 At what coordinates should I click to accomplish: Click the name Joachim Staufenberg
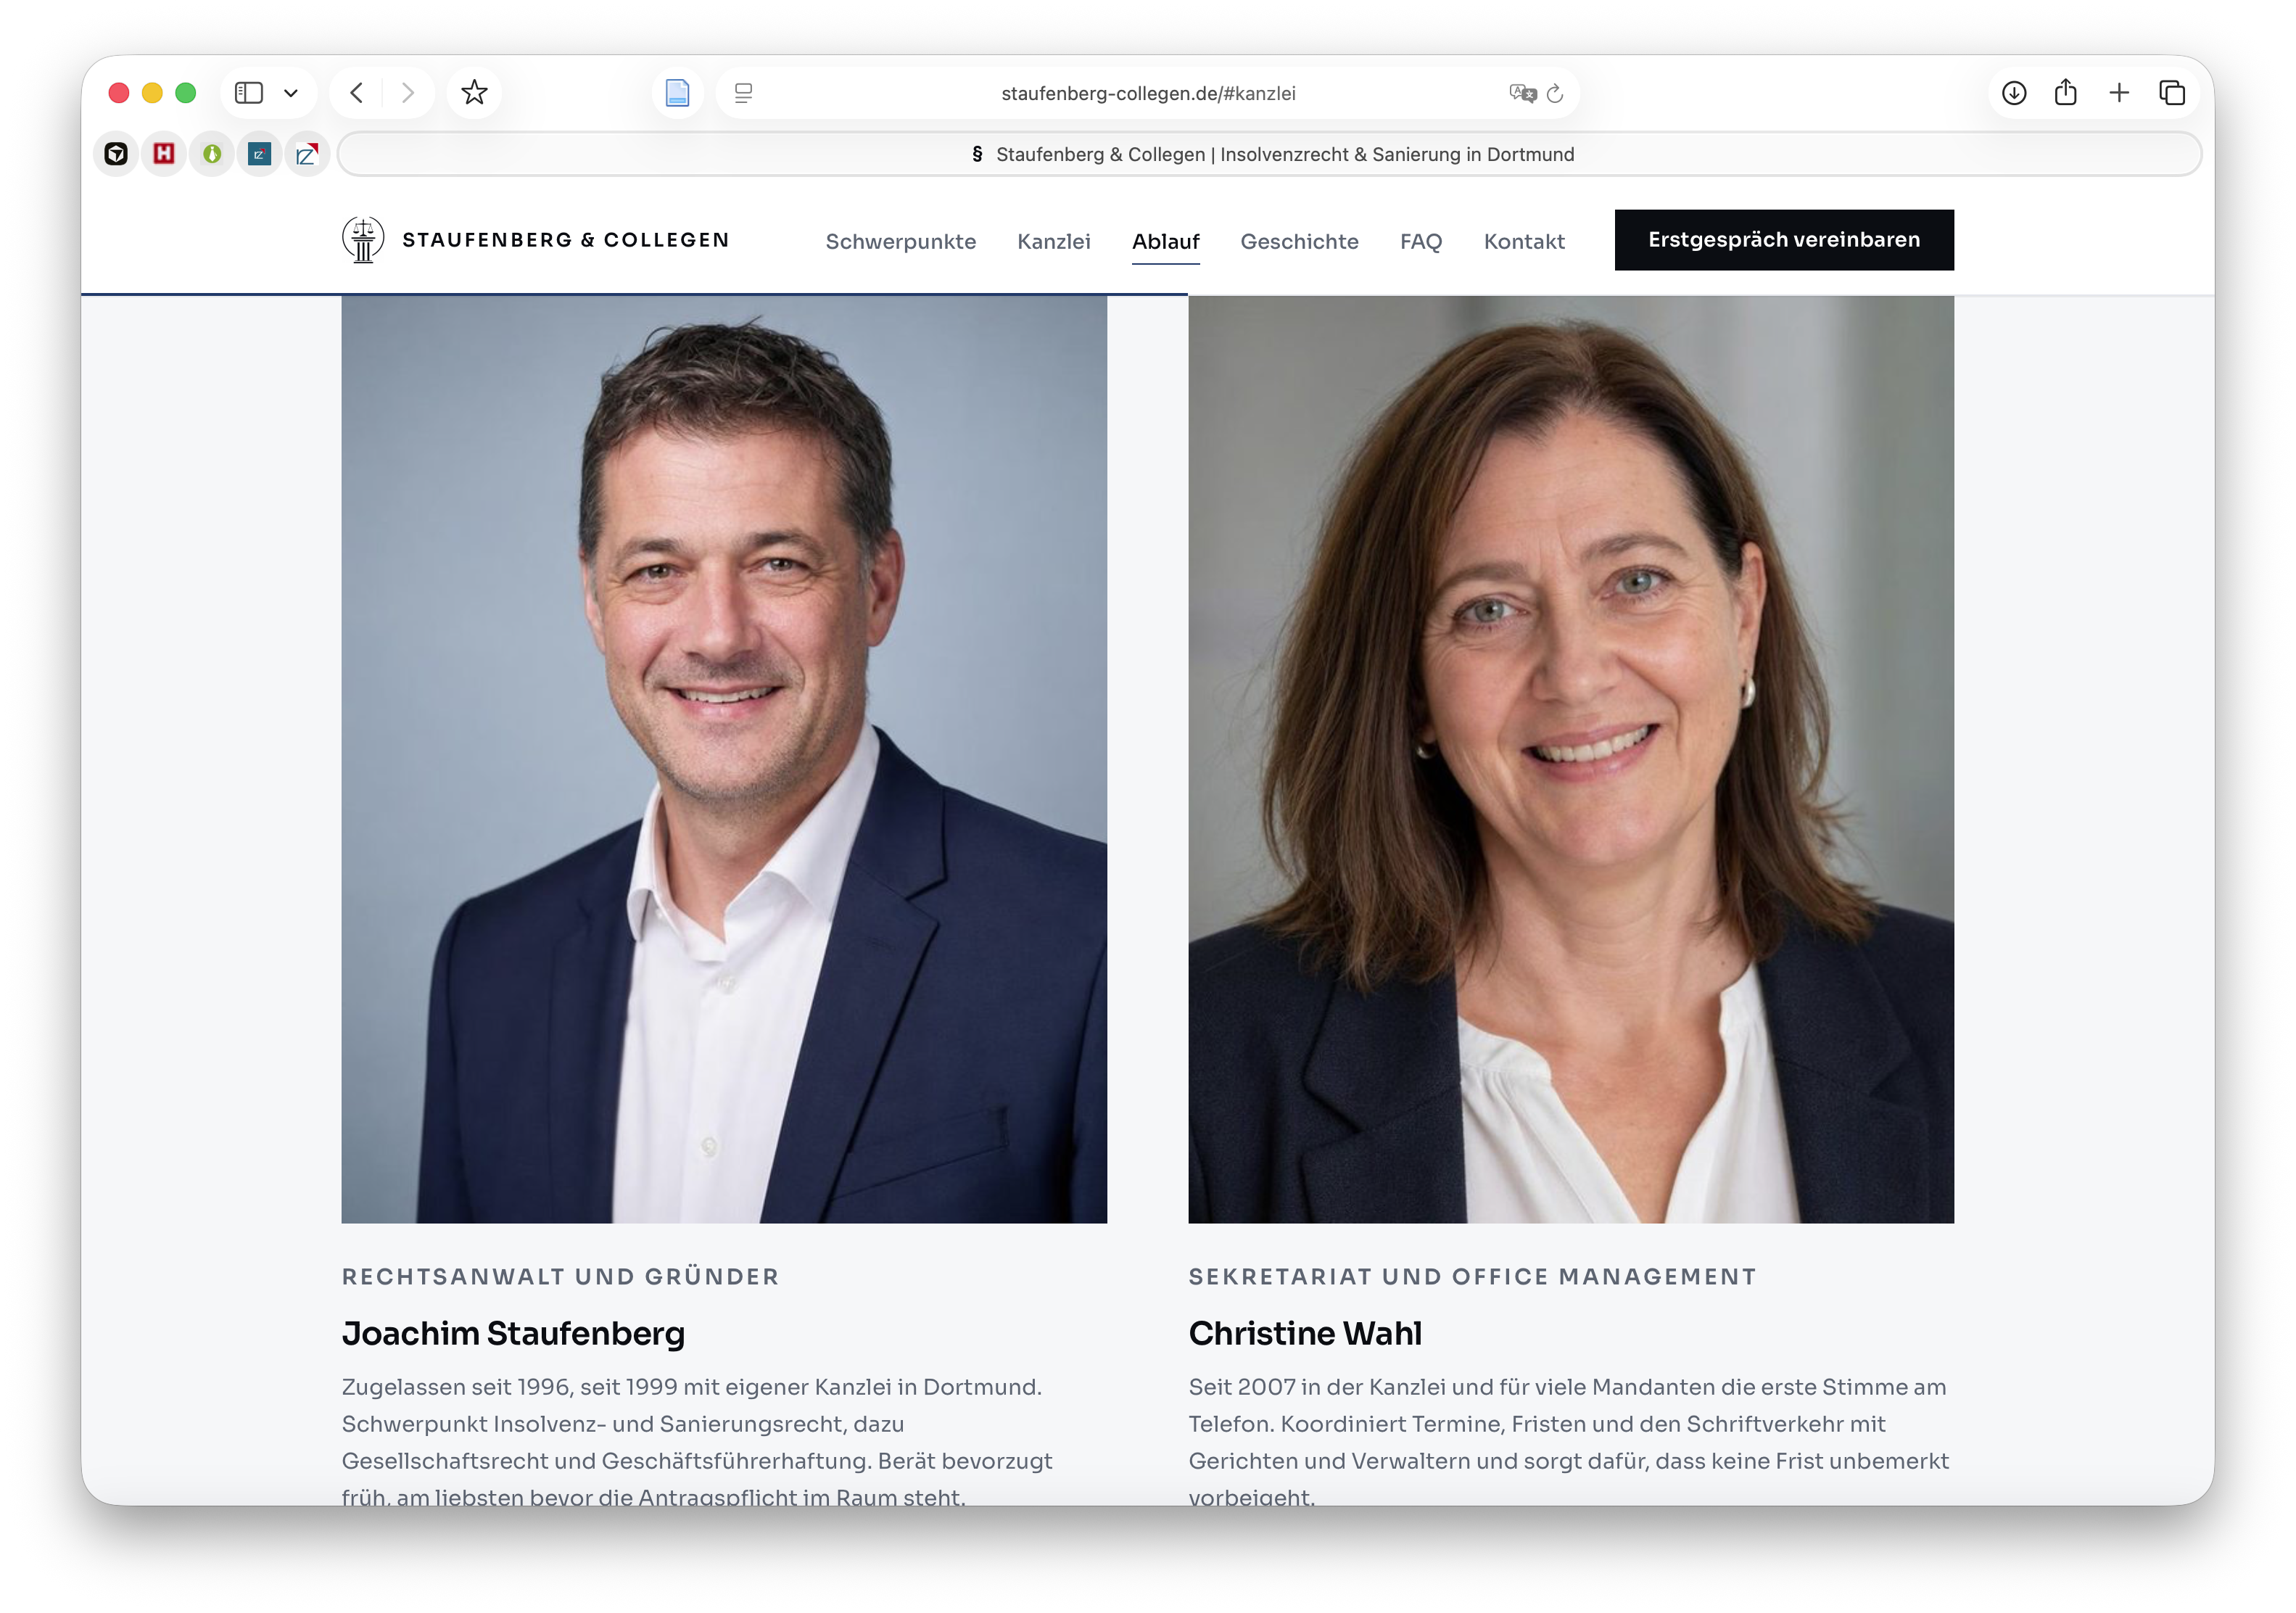point(513,1333)
